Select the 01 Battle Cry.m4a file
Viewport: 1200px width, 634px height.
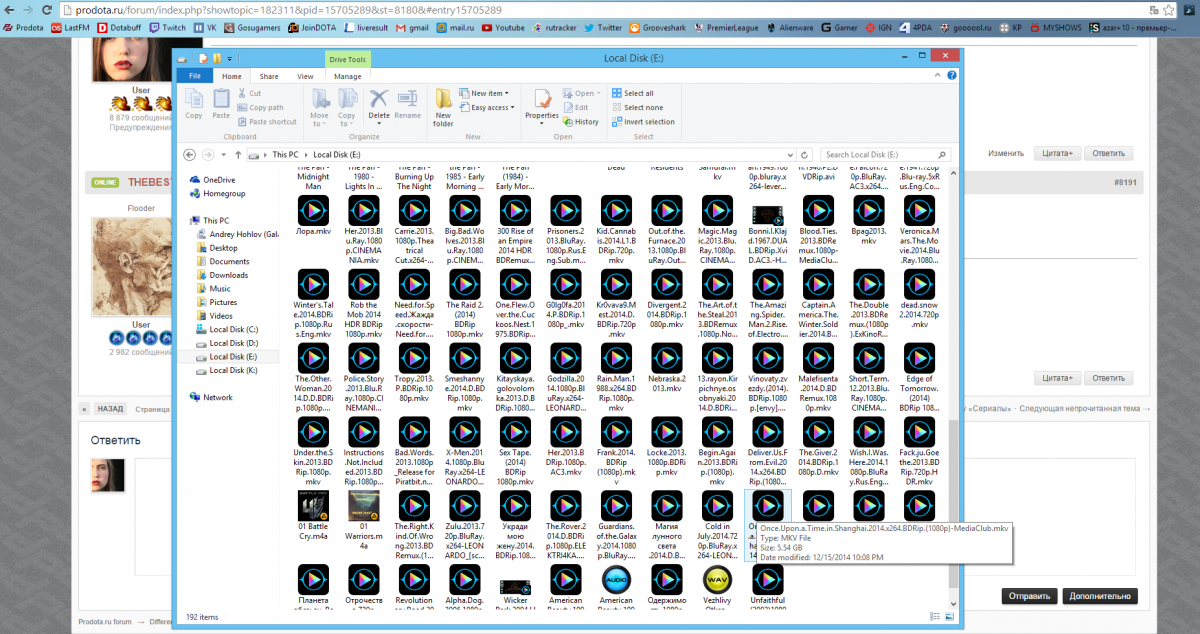(315, 515)
